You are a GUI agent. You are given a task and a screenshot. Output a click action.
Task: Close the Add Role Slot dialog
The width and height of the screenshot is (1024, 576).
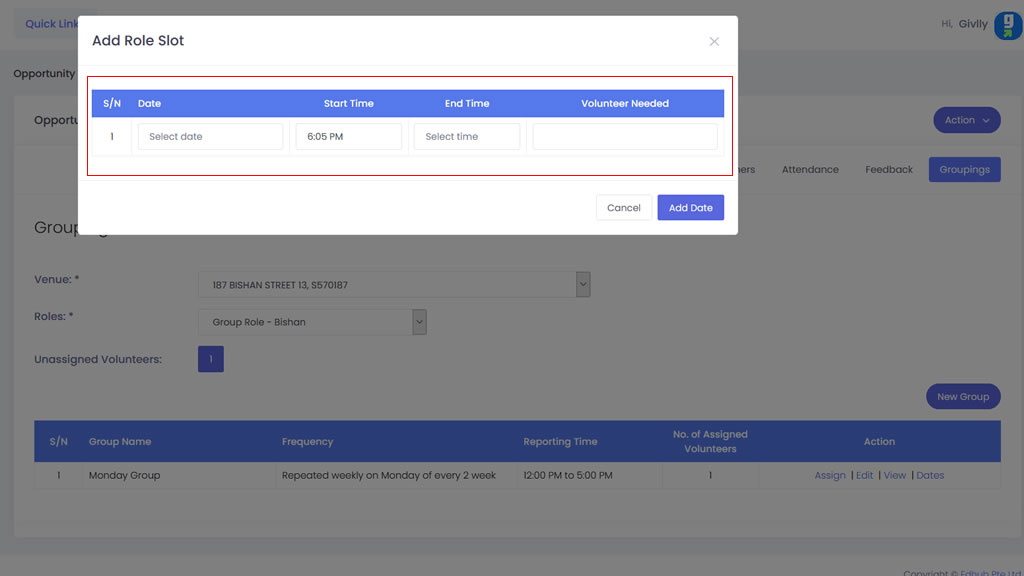click(714, 41)
